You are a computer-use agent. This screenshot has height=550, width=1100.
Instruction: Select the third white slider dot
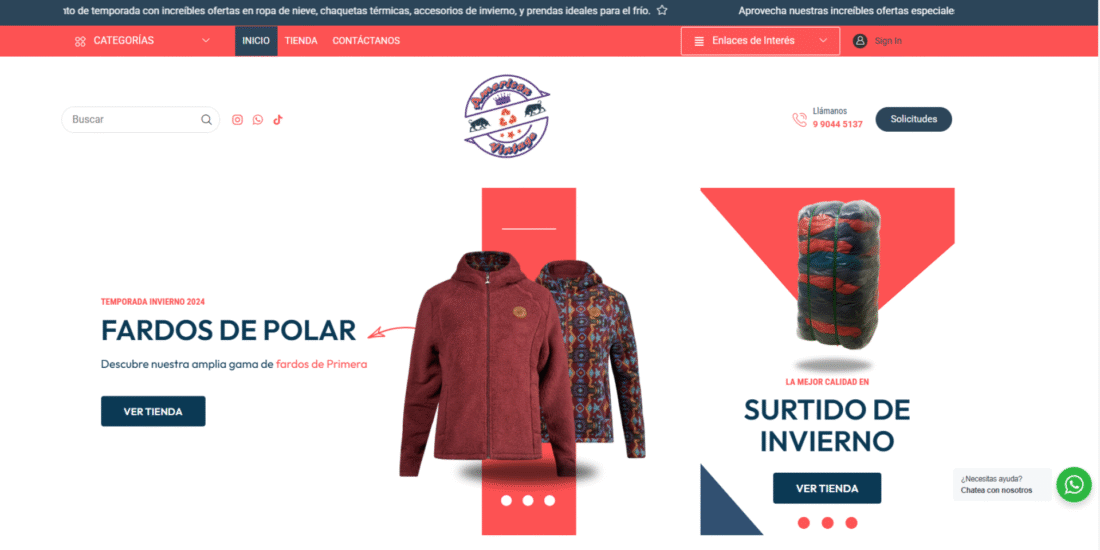(x=549, y=500)
